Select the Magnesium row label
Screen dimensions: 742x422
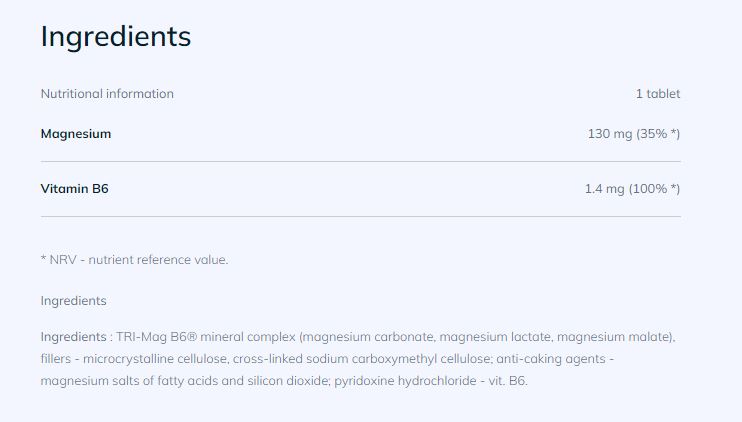coord(76,134)
